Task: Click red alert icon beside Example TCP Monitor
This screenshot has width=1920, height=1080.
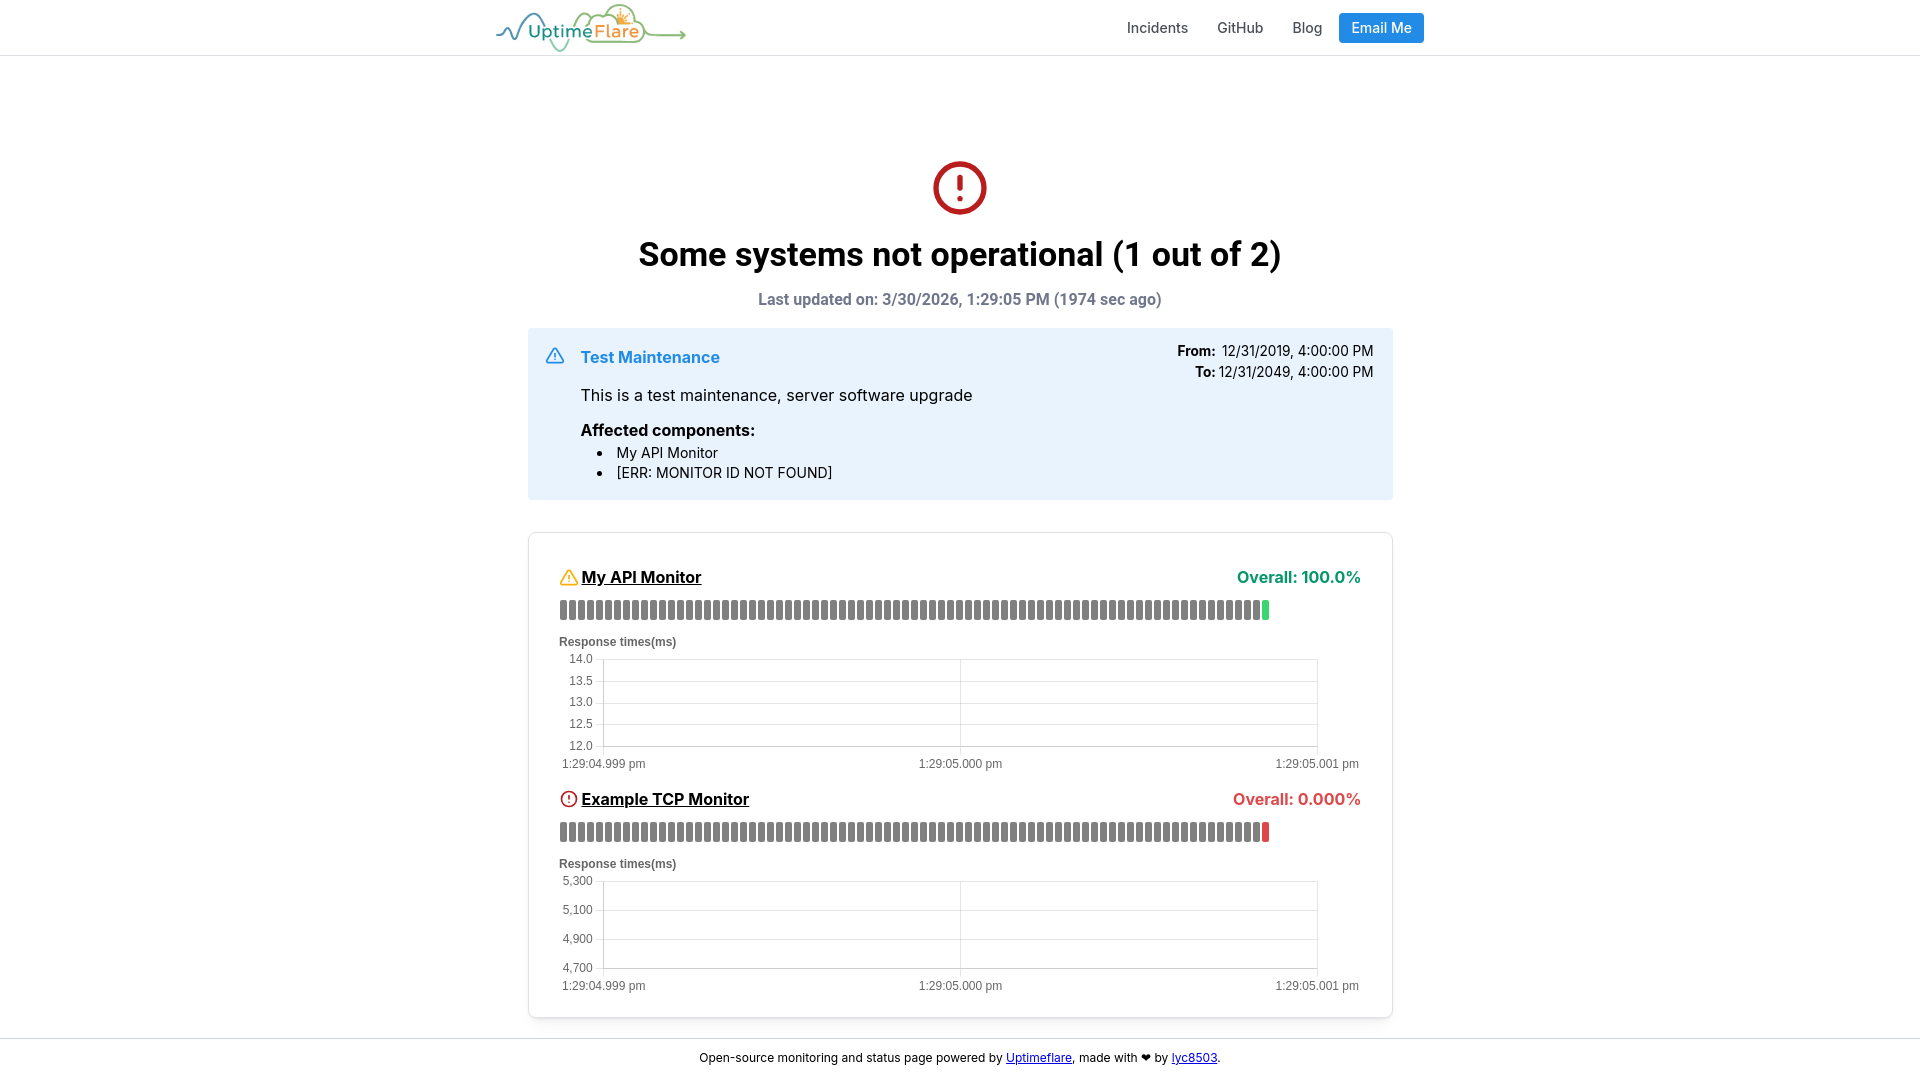Action: pyautogui.click(x=568, y=799)
